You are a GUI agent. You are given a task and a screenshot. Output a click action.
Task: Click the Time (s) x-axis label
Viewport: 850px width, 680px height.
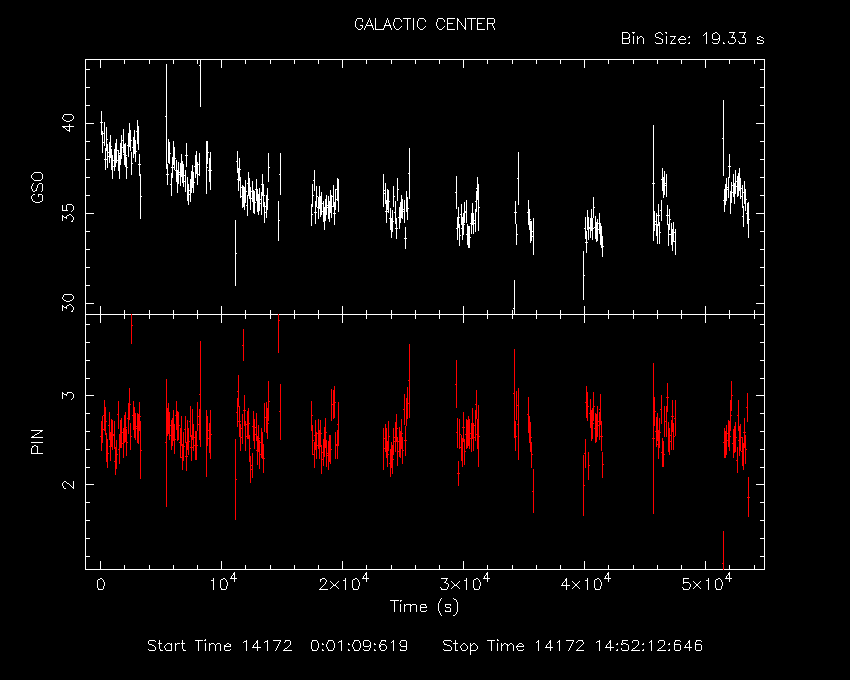click(424, 606)
